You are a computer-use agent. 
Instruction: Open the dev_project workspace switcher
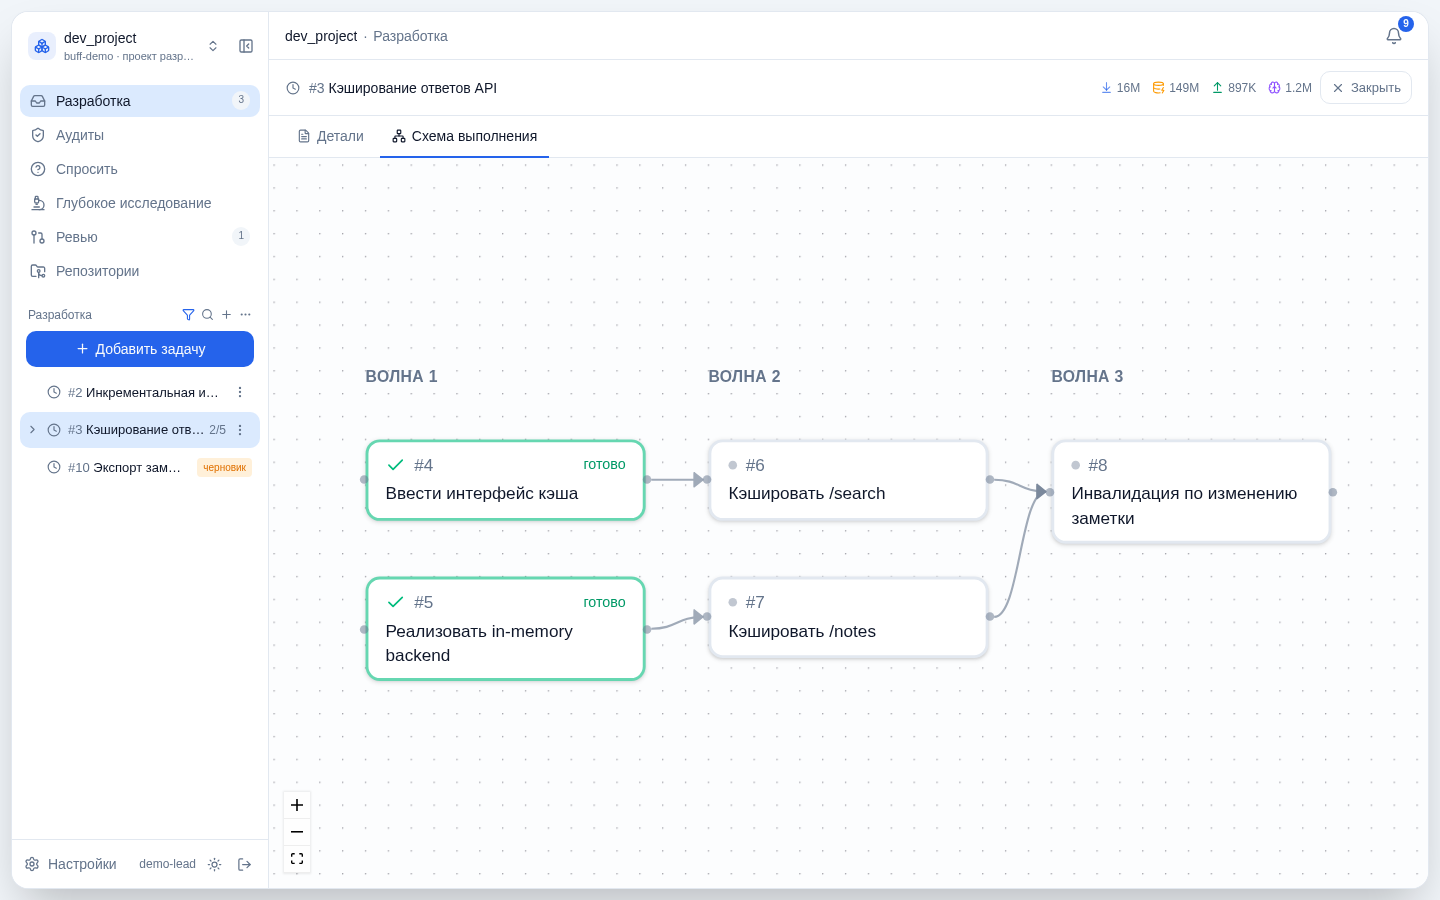(x=213, y=46)
